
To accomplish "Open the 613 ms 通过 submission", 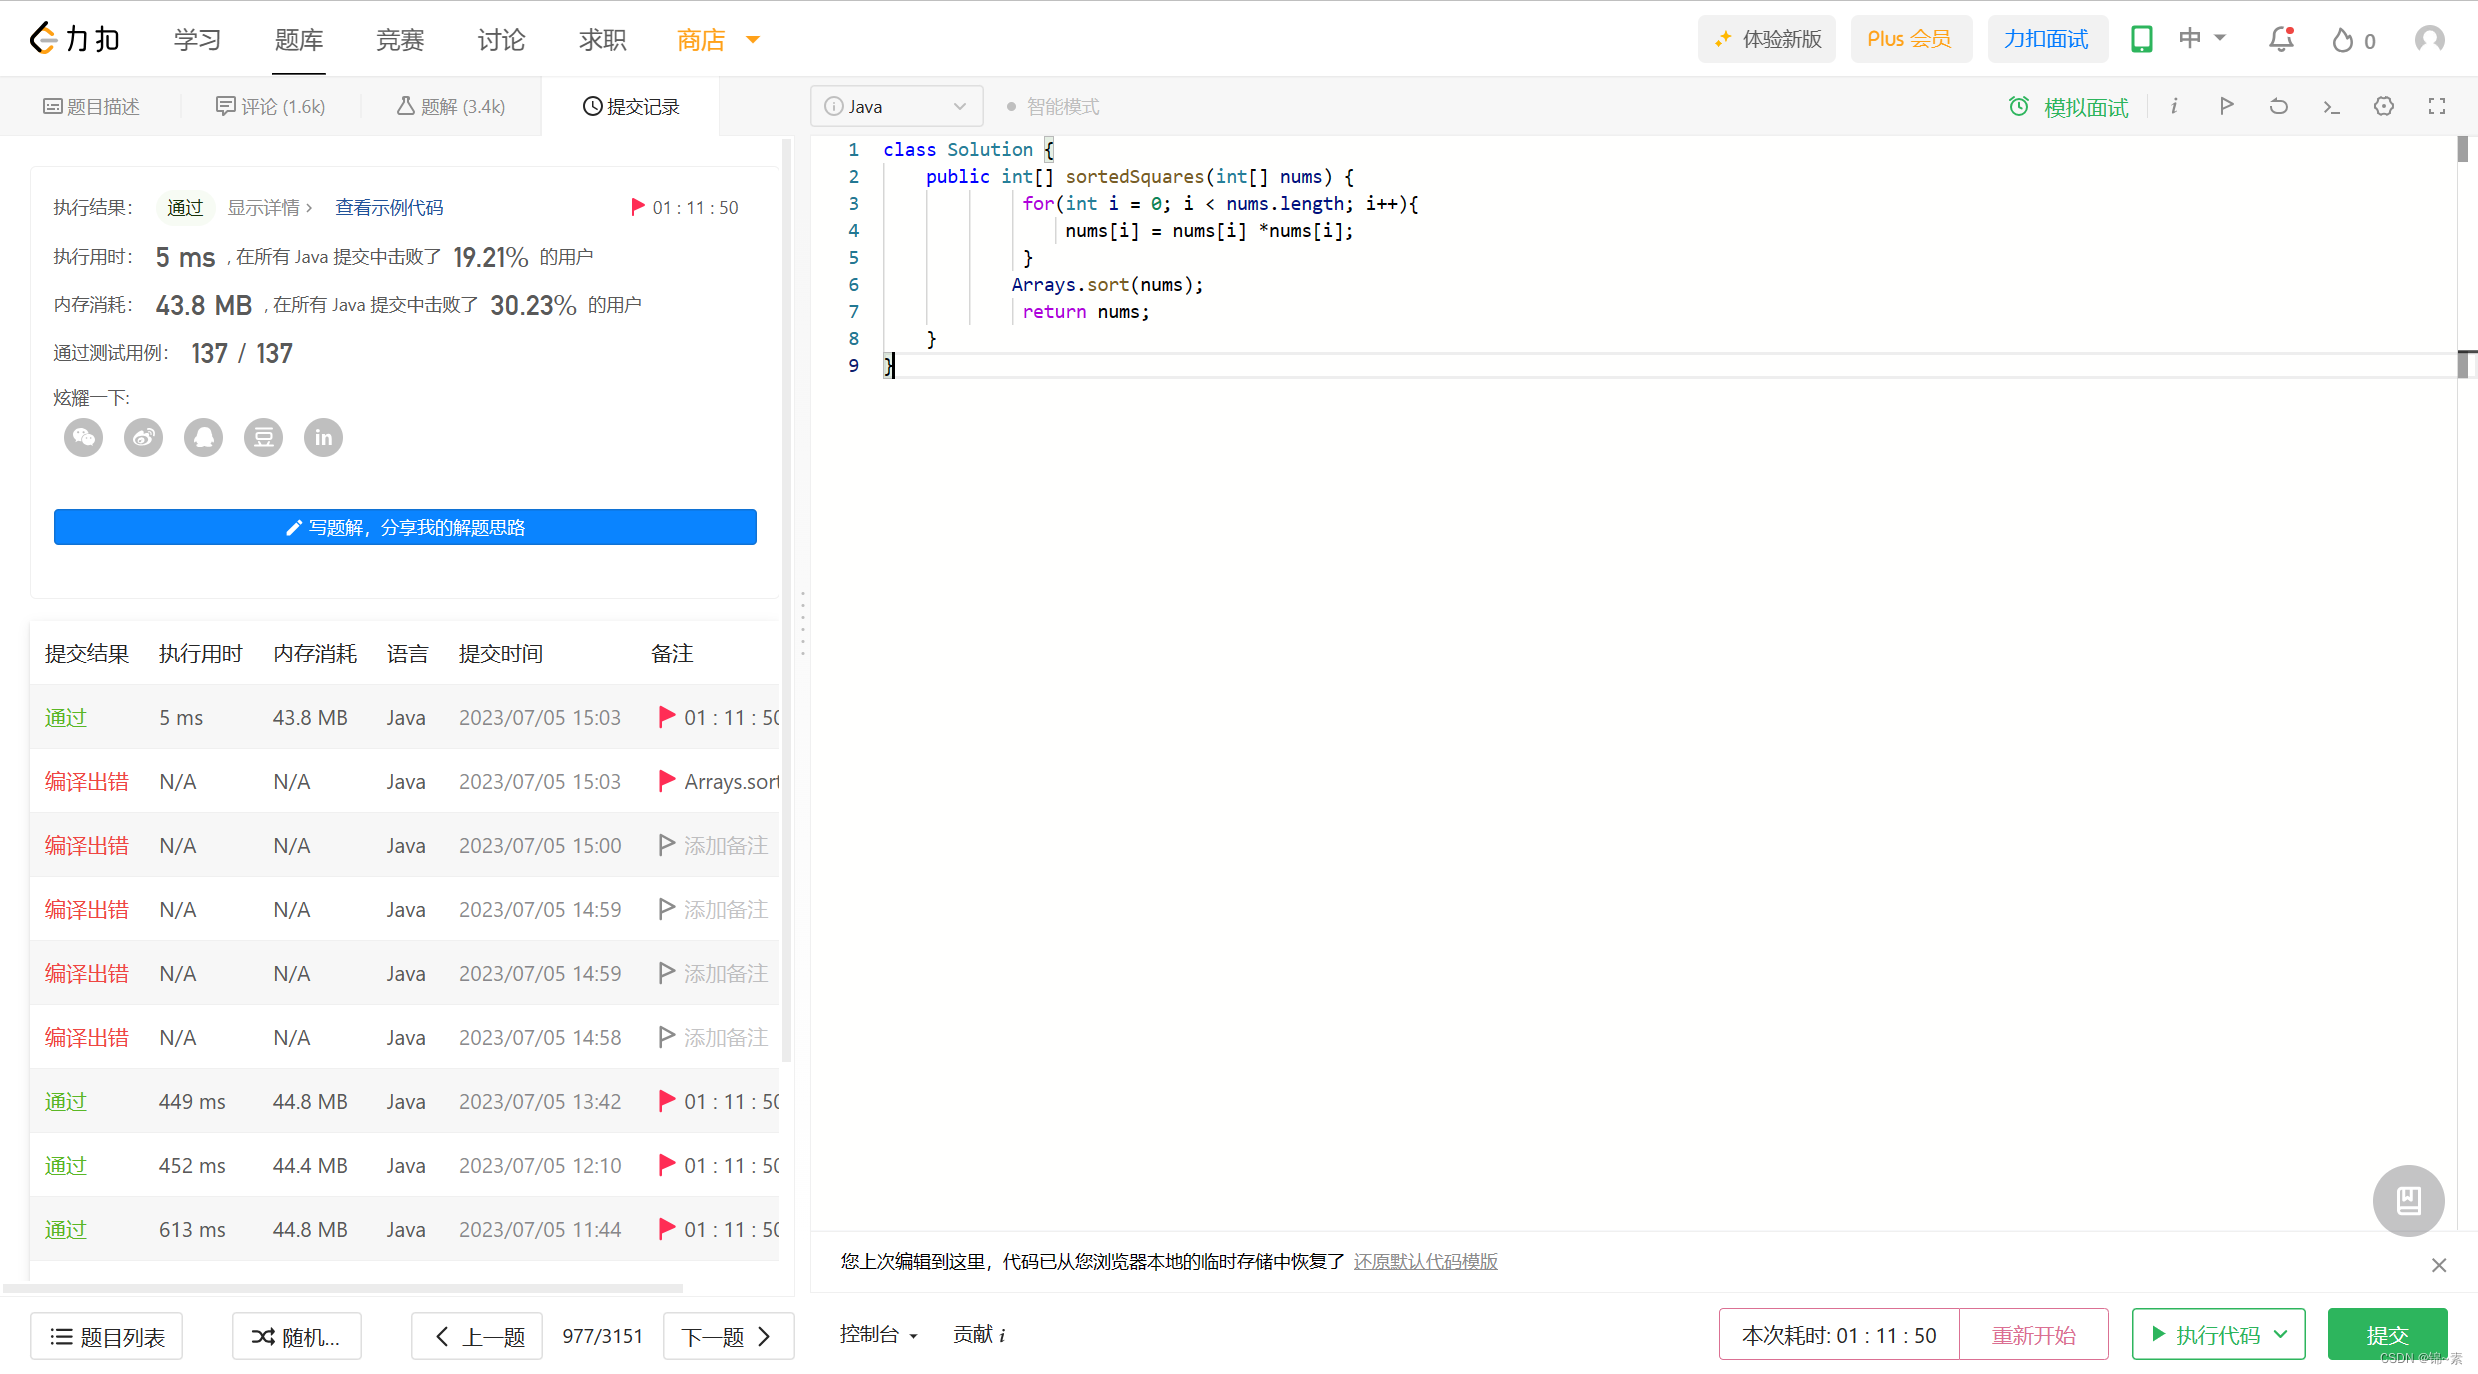I will (66, 1229).
